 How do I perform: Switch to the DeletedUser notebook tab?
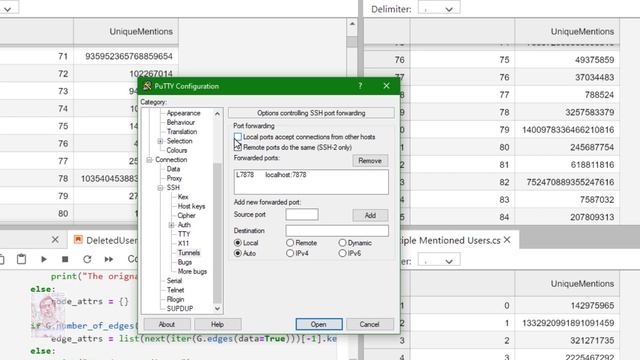105,240
